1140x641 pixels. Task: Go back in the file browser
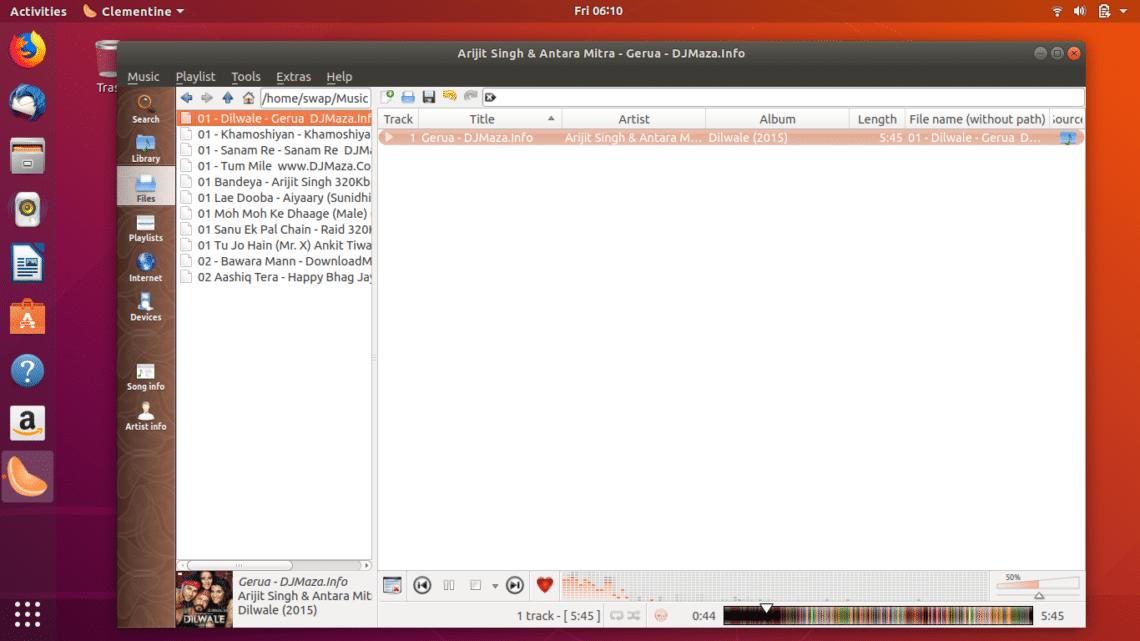coord(187,97)
